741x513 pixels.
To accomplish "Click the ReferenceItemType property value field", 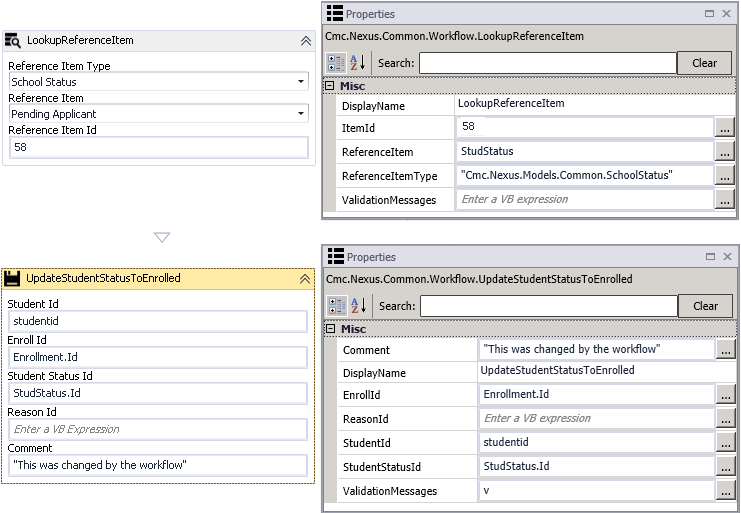I will pos(585,176).
